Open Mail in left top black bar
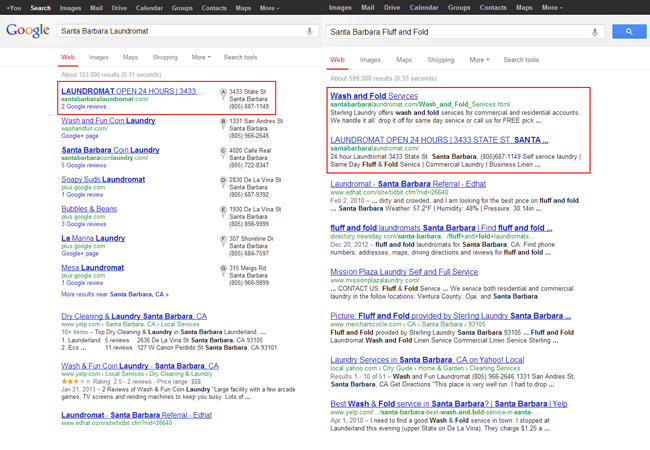 [97, 8]
